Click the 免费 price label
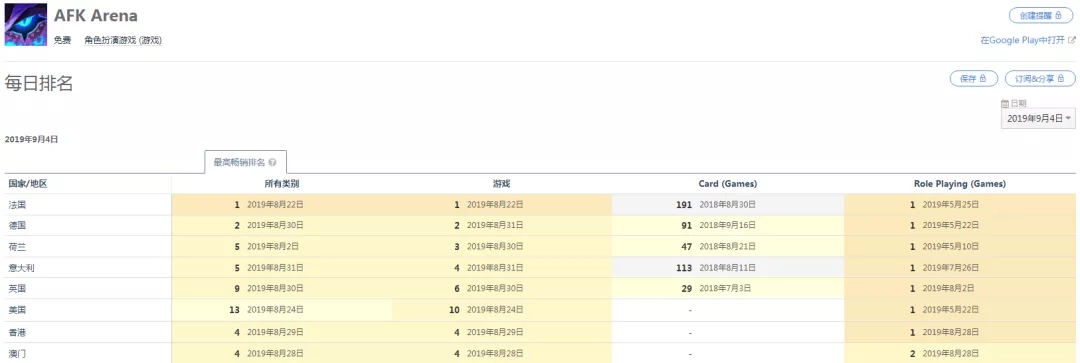Screen dimensions: 1080x363 point(62,41)
